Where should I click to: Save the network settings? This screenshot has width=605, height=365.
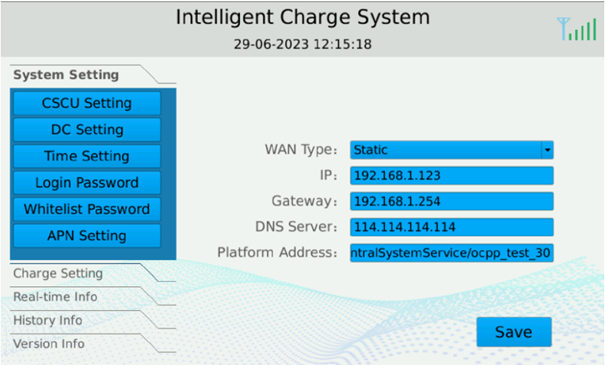(x=514, y=332)
